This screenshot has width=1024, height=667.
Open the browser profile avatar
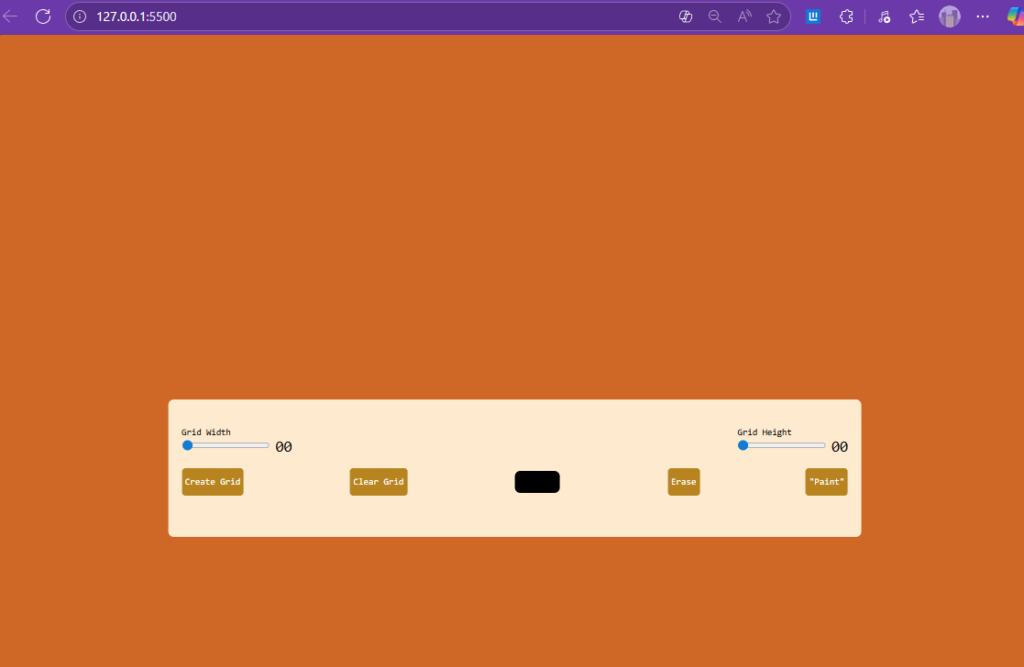pyautogui.click(x=949, y=16)
